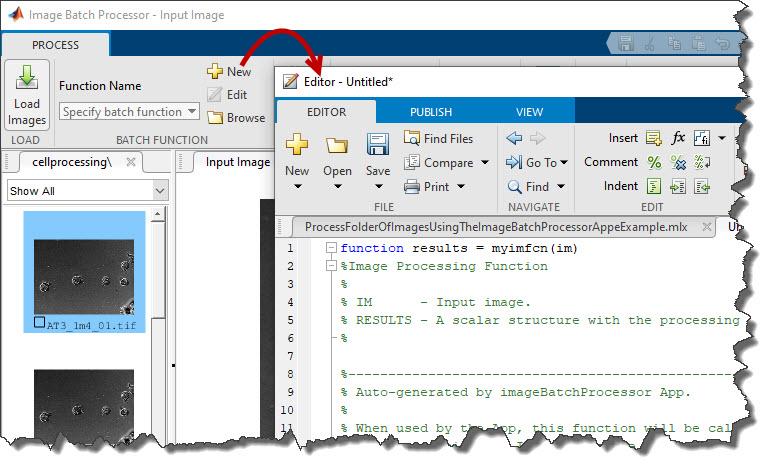Click the Smart Indent icon
This screenshot has width=776, height=472.
pos(654,186)
